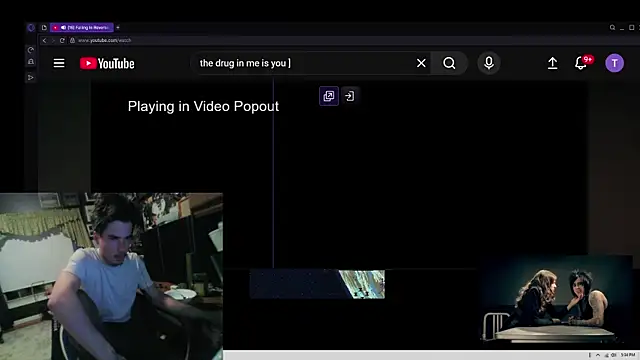Click the youtube.com address bar URL

tap(104, 40)
